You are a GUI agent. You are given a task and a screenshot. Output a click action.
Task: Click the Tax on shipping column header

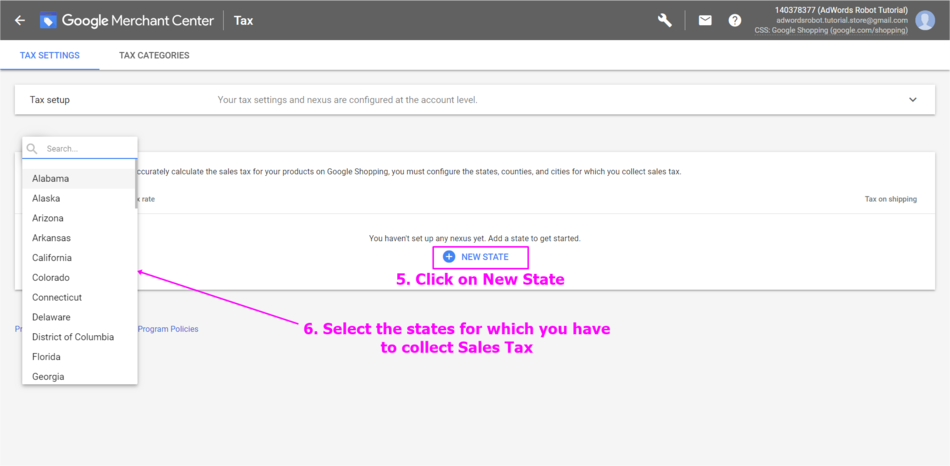[x=891, y=199]
